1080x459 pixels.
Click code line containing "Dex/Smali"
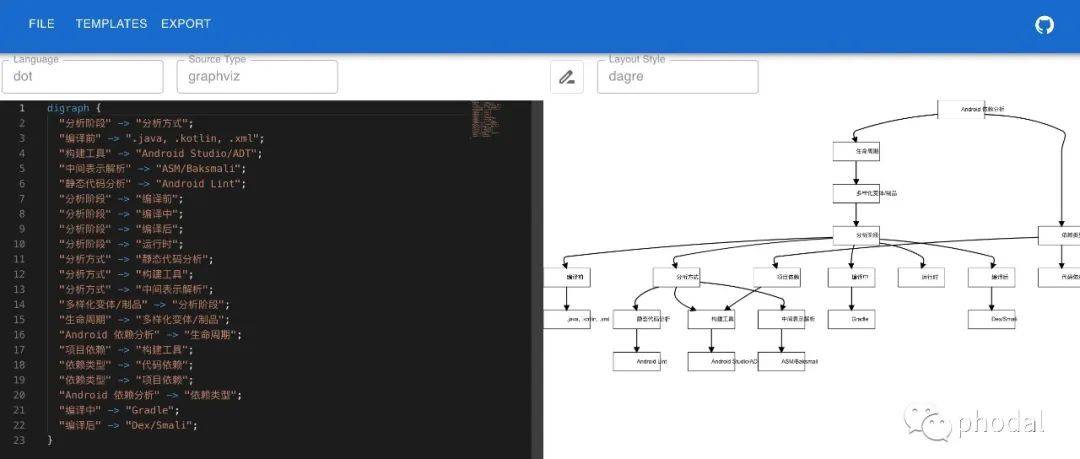(128, 425)
